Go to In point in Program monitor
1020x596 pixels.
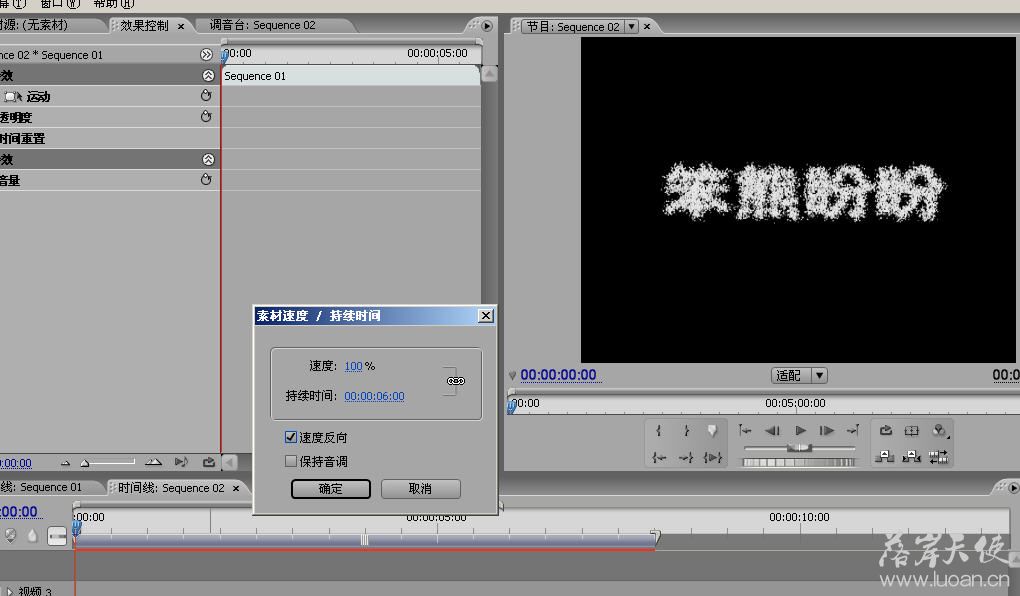click(658, 458)
